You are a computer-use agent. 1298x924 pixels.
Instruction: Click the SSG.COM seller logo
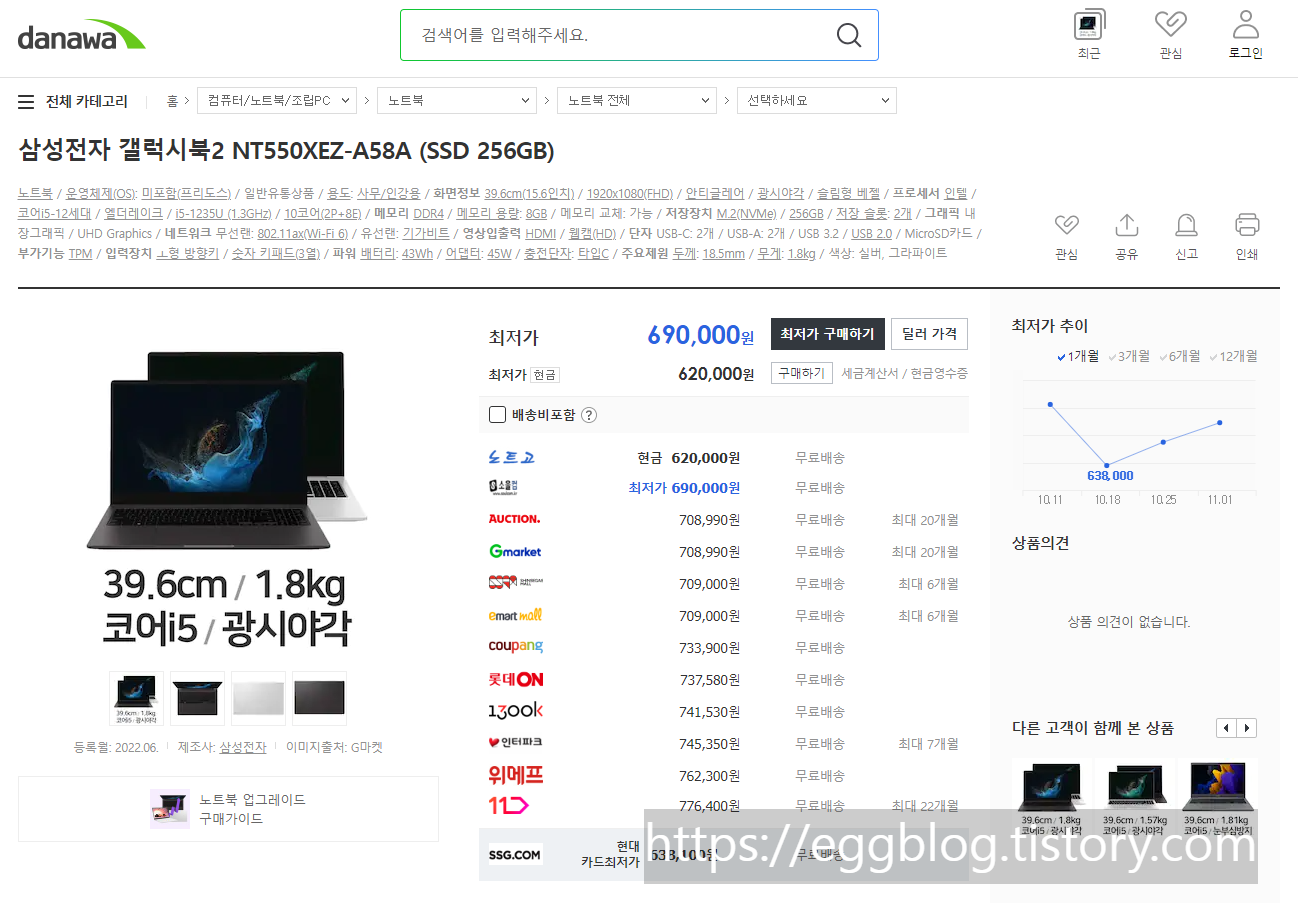pos(514,855)
